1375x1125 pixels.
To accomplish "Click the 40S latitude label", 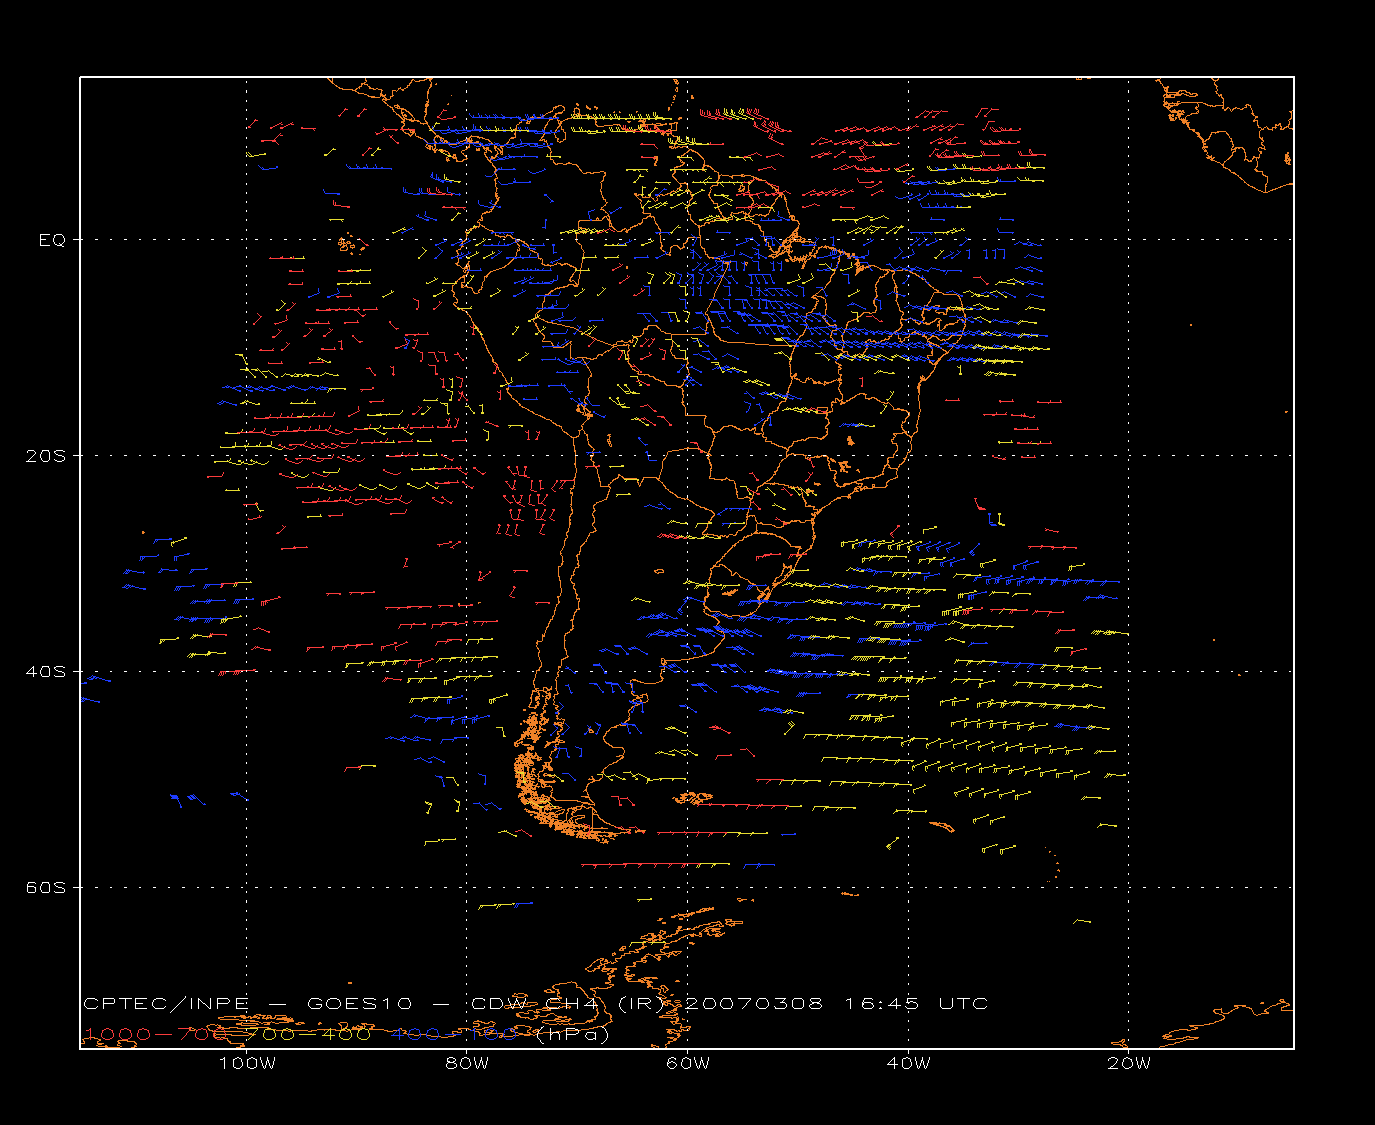I will (45, 672).
